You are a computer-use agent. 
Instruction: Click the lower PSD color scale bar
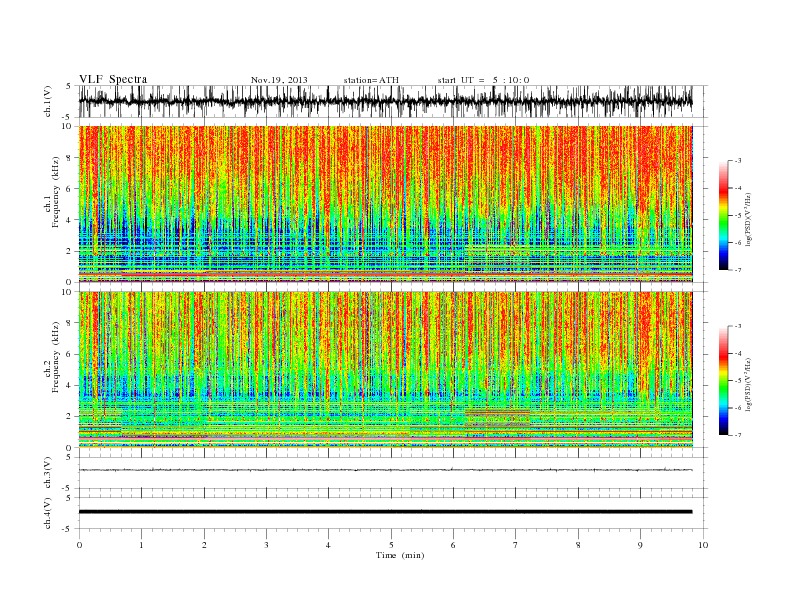pyautogui.click(x=723, y=380)
